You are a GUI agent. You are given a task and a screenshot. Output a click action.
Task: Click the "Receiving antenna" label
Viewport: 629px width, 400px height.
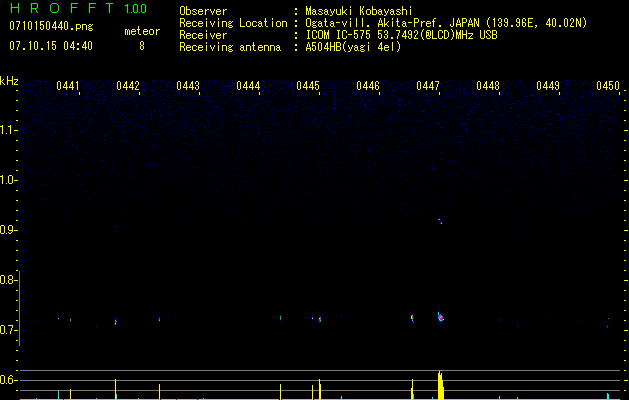click(x=230, y=47)
